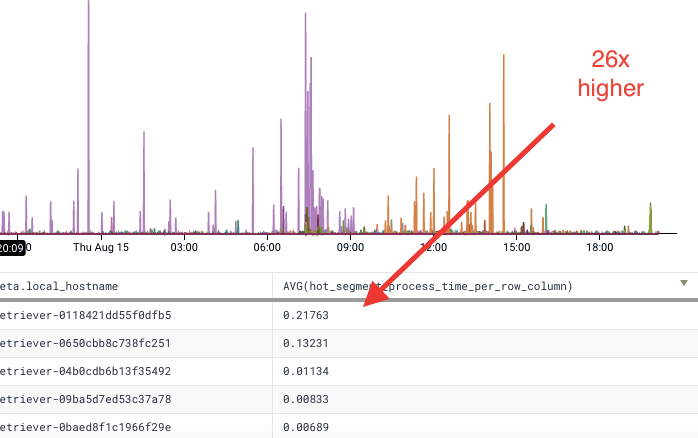Click the 09:00 time axis label

point(349,246)
